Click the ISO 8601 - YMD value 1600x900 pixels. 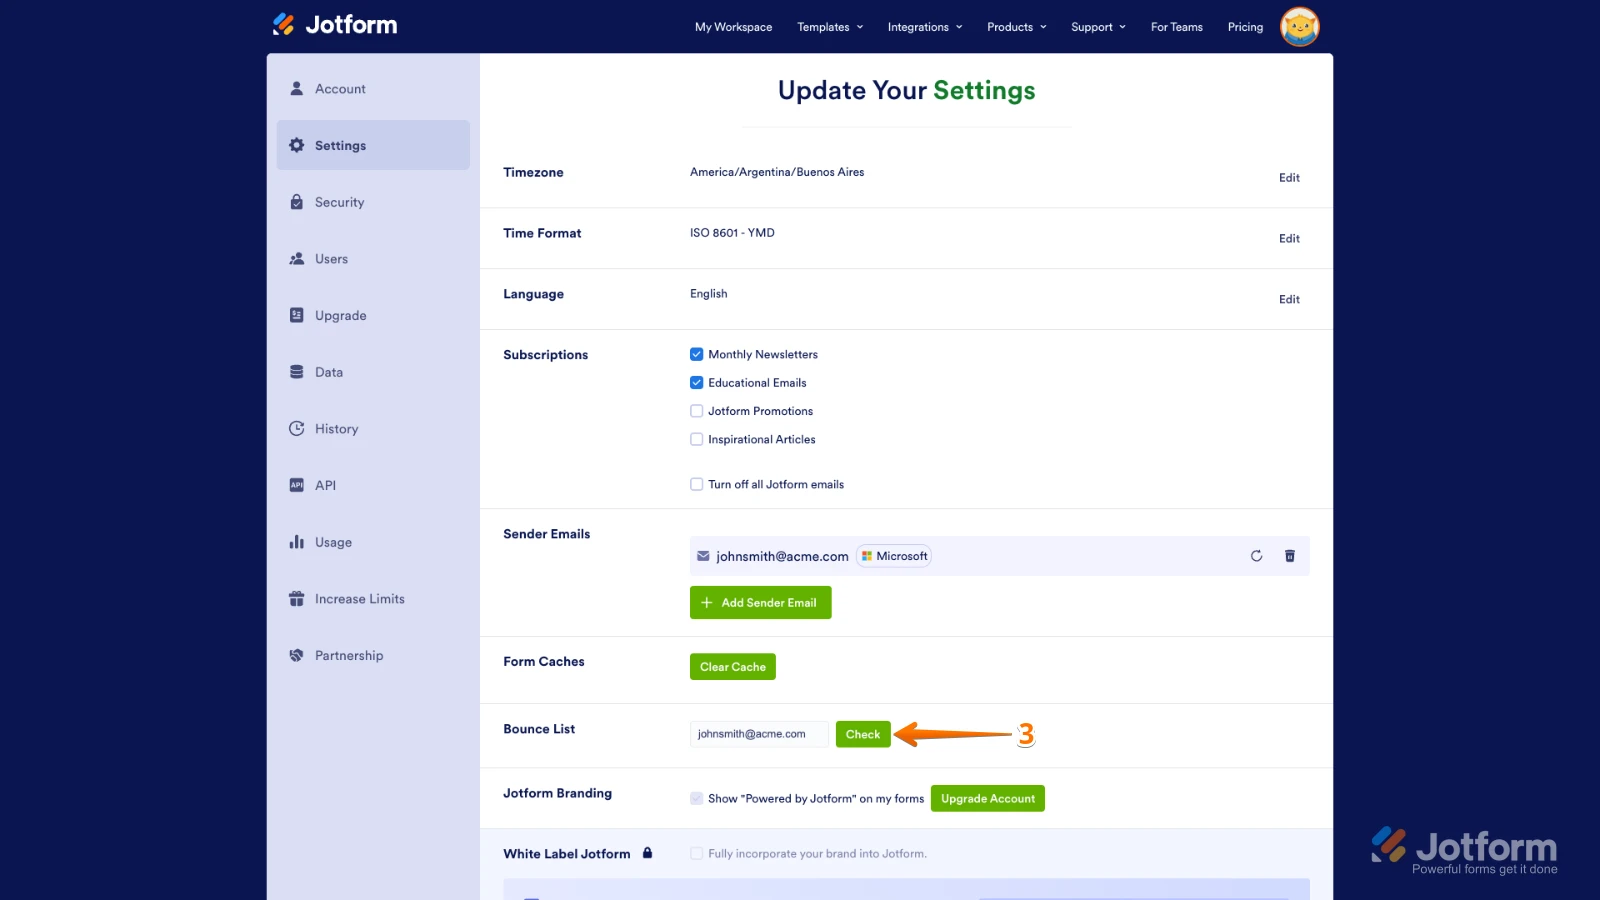pos(732,233)
